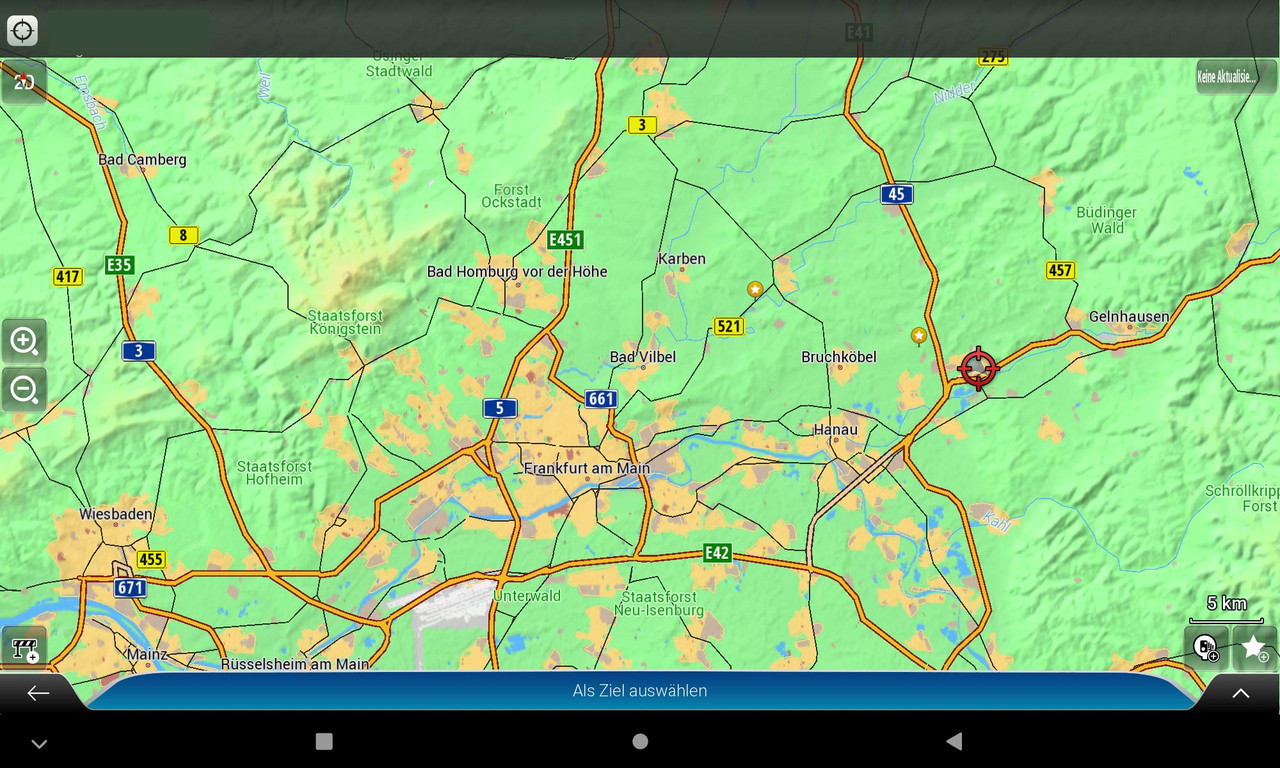Add speed camera report icon
Image resolution: width=1280 pixels, height=768 pixels.
pos(1207,648)
